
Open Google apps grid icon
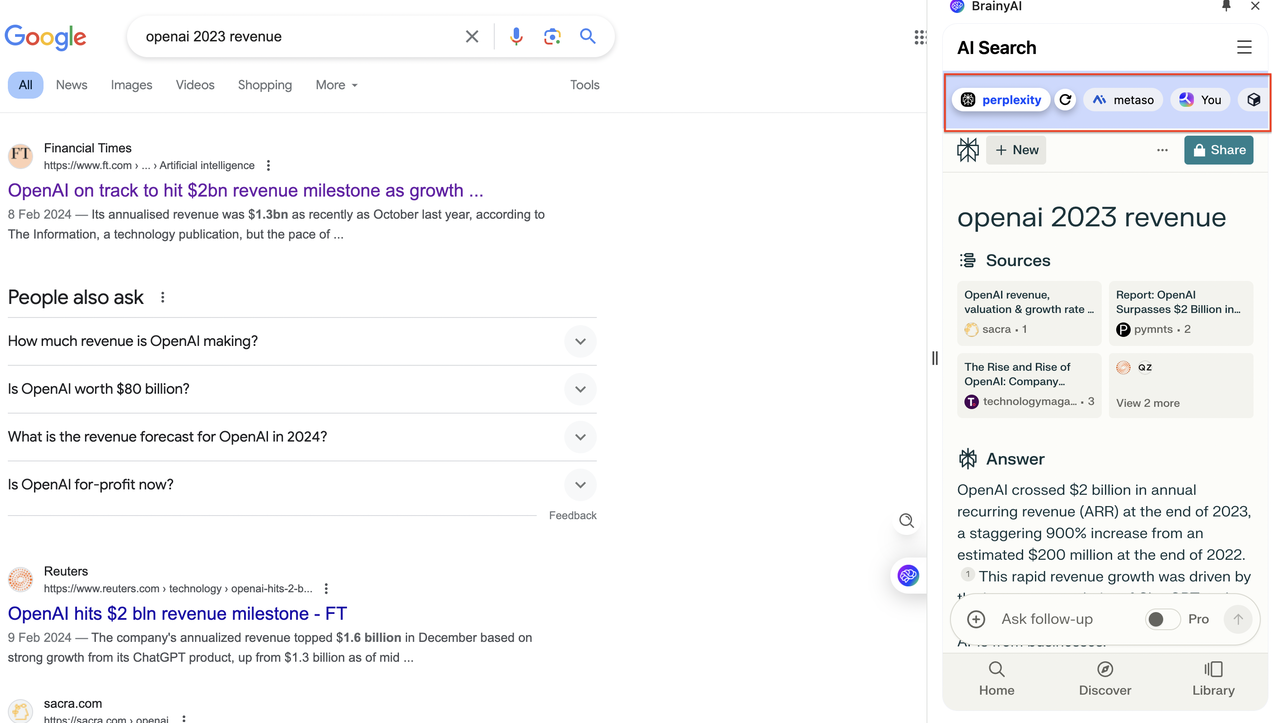tap(920, 37)
